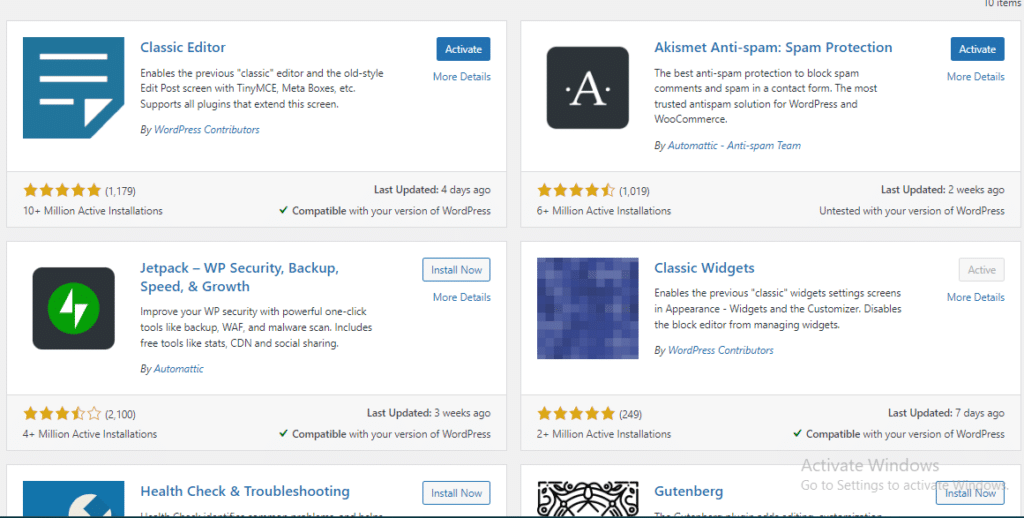This screenshot has height=518, width=1024.
Task: Activate the Classic Editor plugin
Action: coord(463,49)
